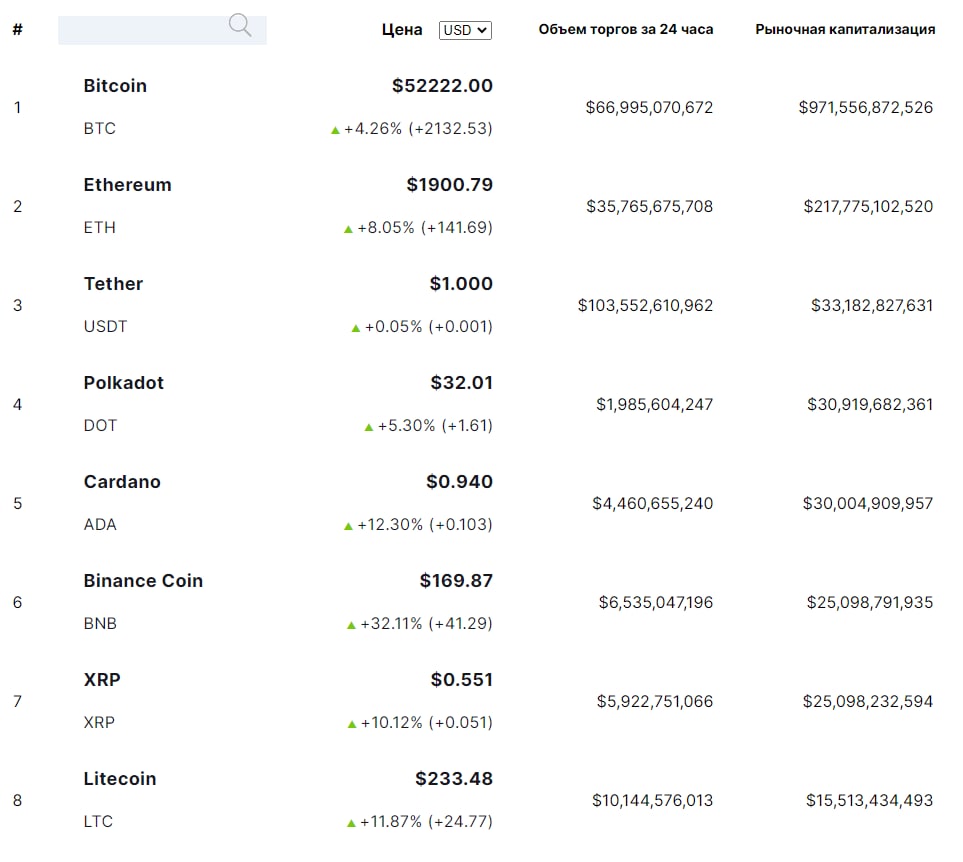The height and width of the screenshot is (862, 963).
Task: Open the Cardano coin link
Action: click(x=122, y=482)
